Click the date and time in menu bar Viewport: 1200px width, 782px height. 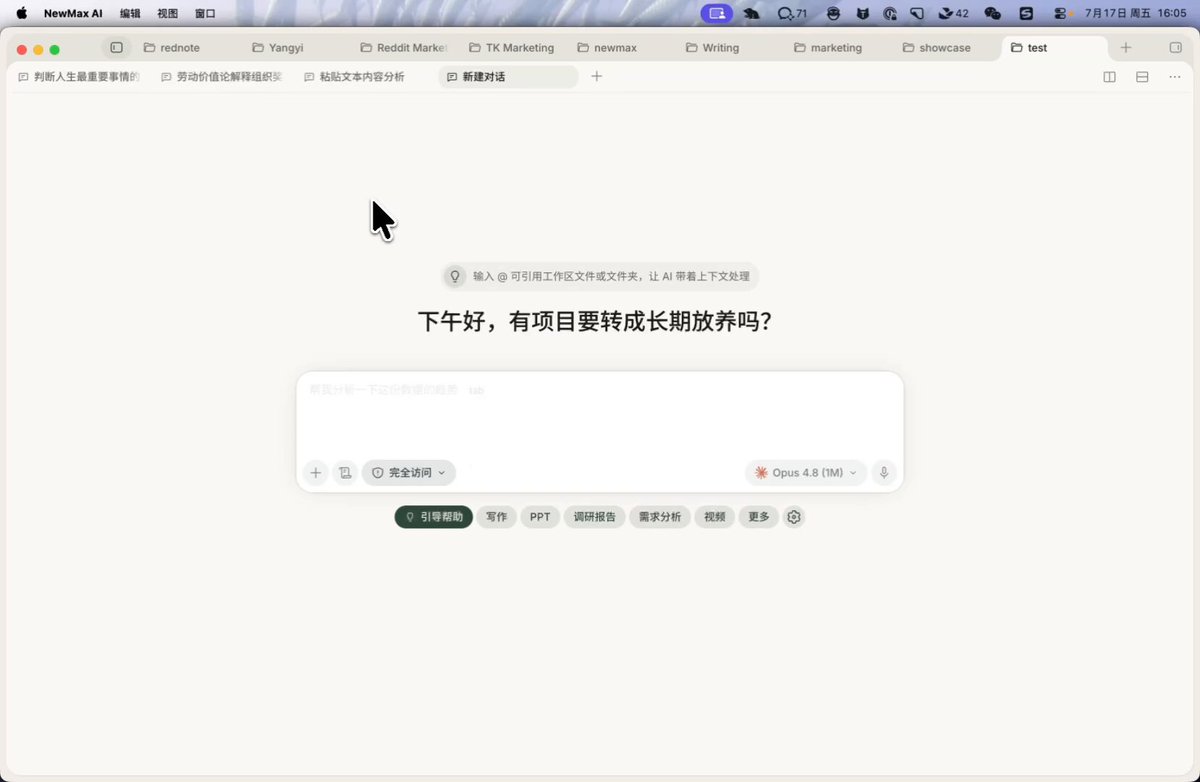click(1135, 14)
